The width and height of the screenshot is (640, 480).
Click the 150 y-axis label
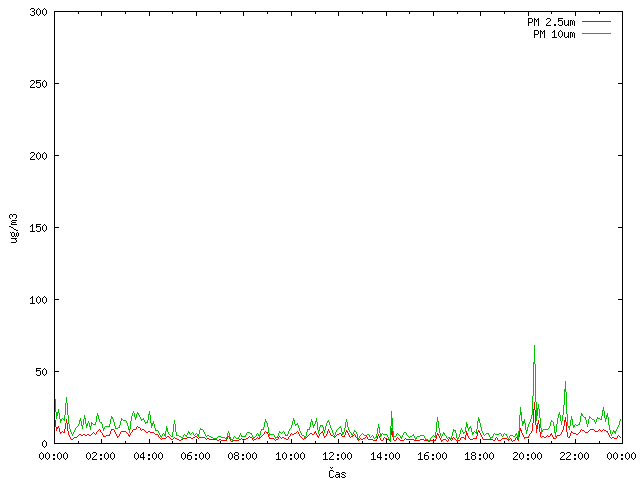38,228
